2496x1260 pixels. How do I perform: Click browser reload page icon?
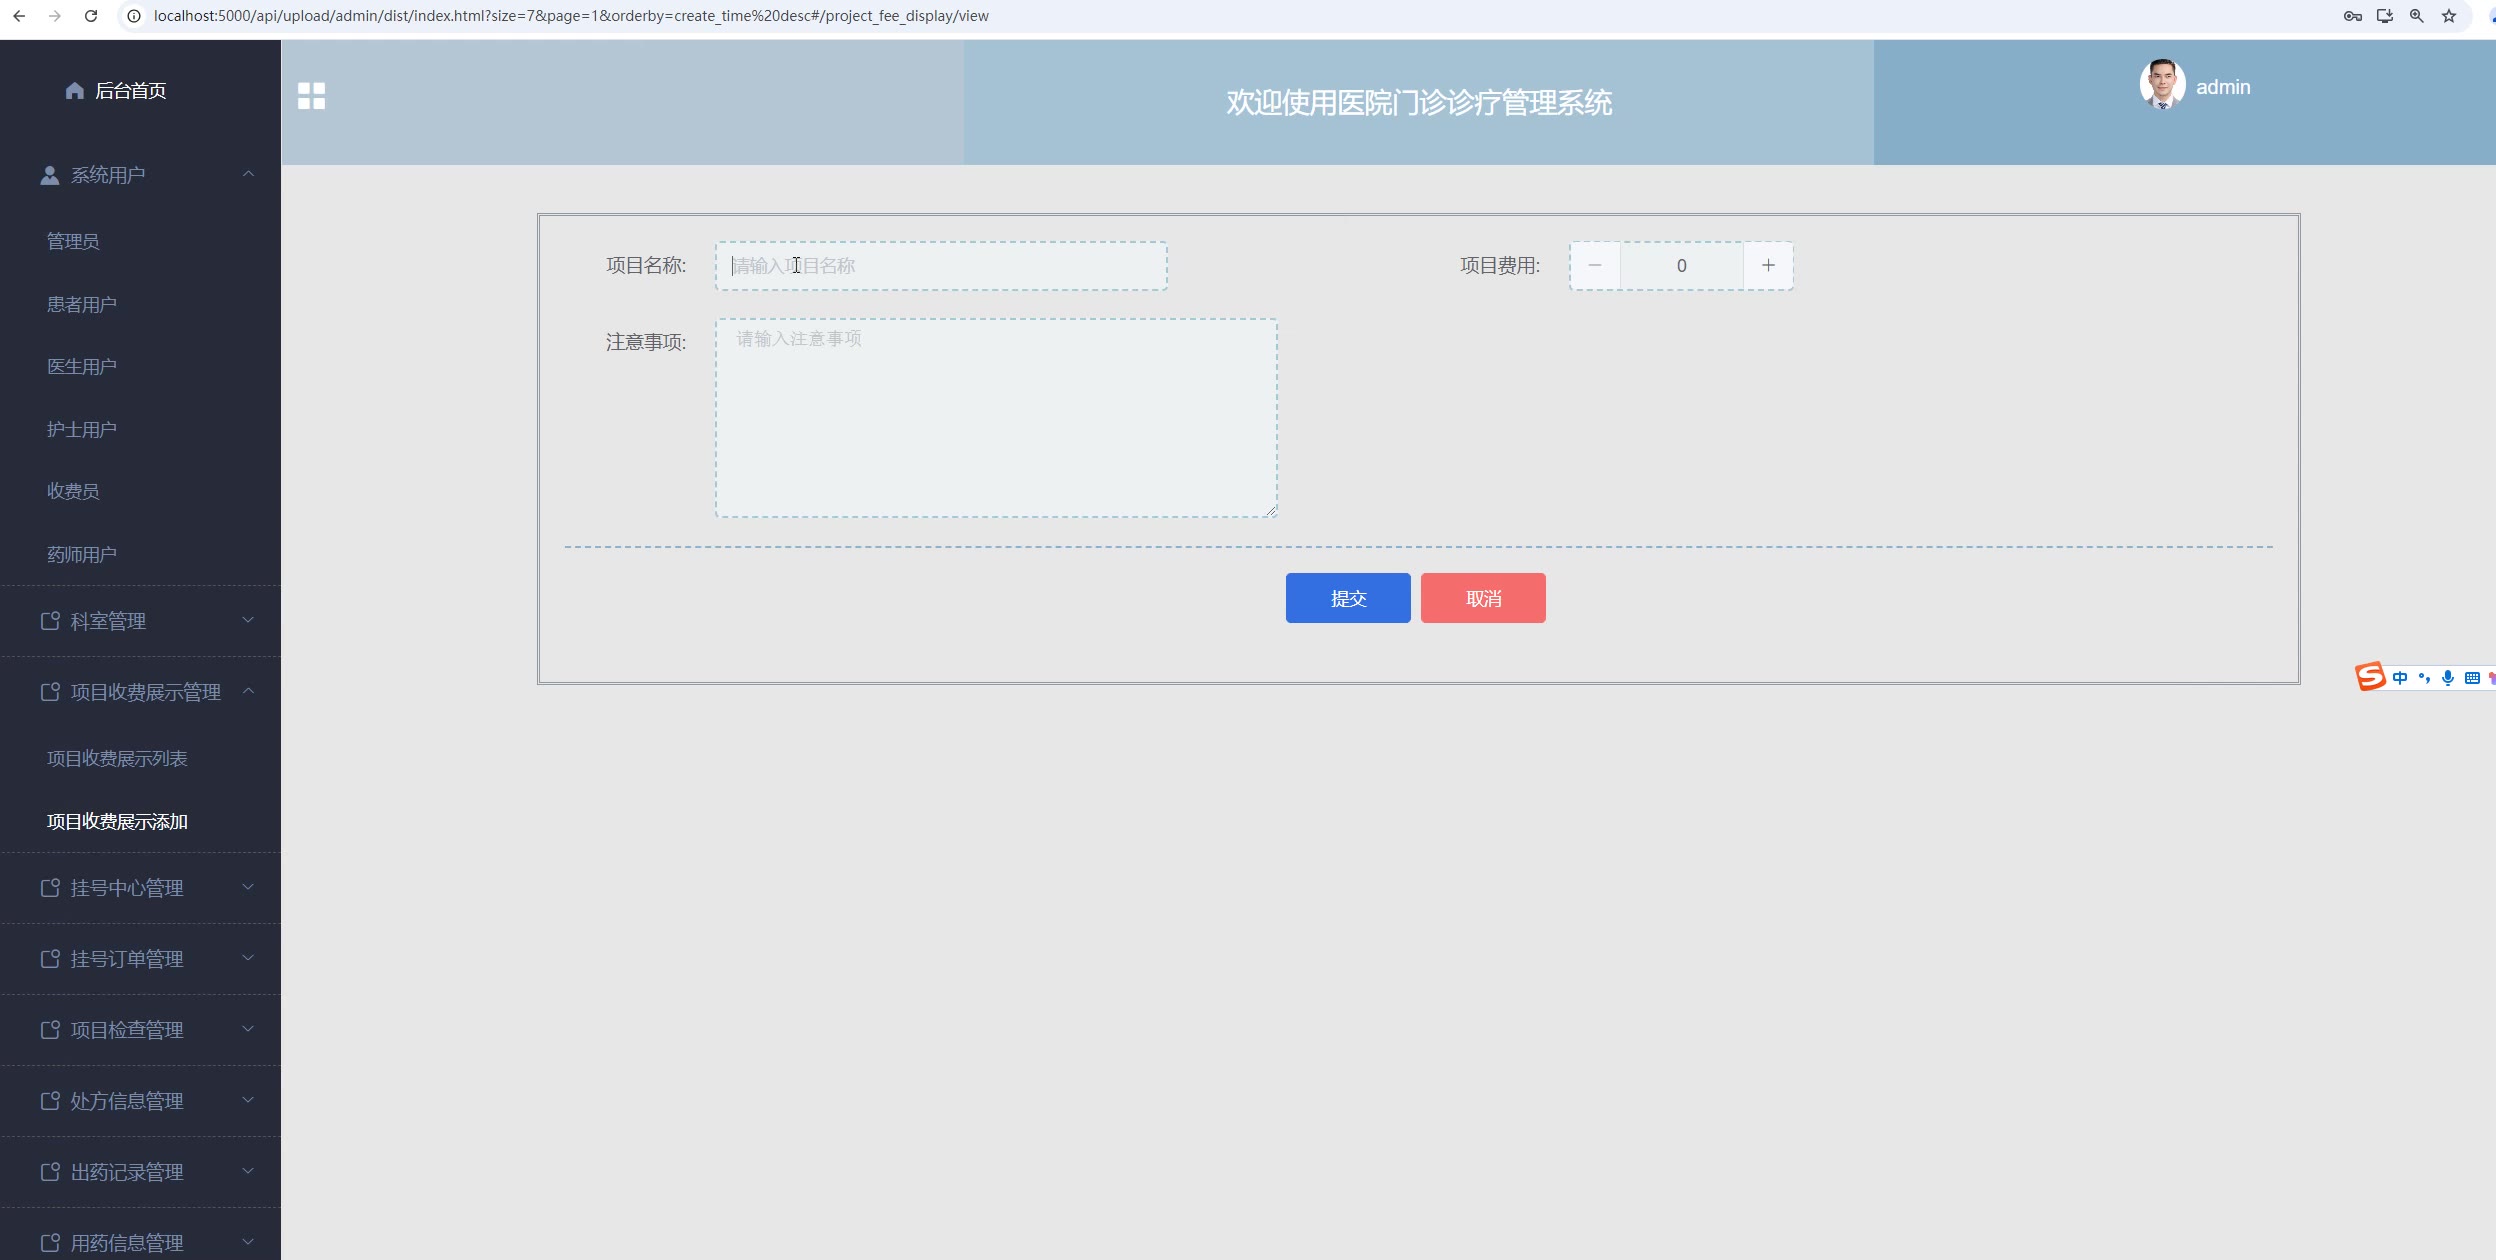tap(91, 16)
